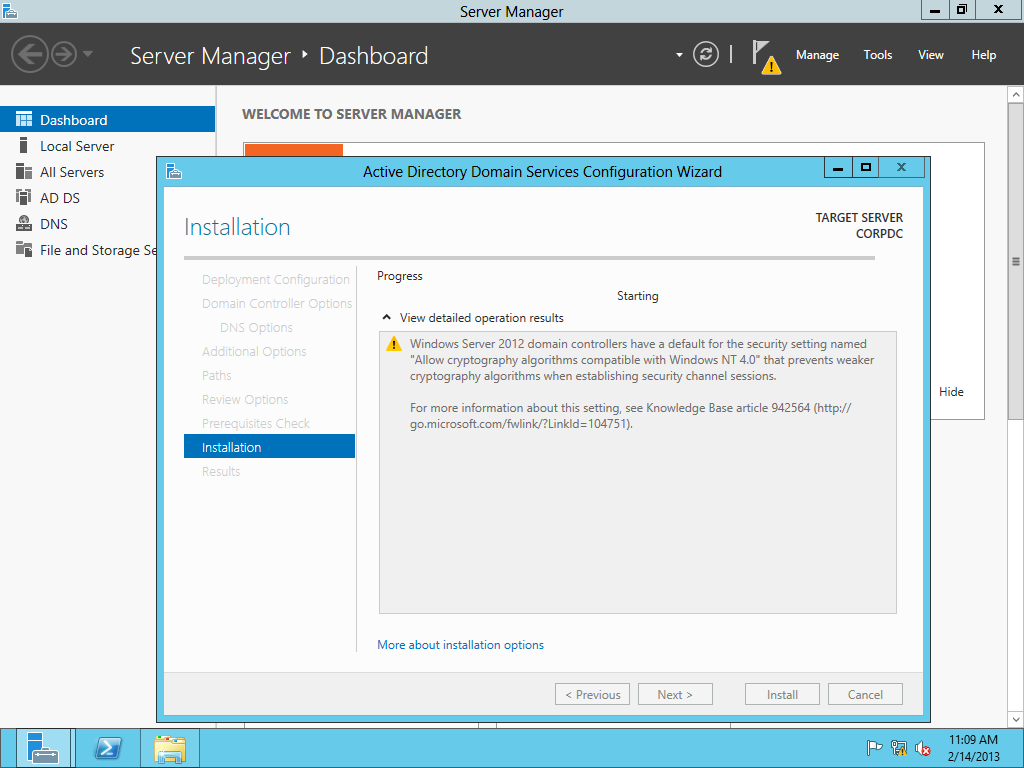Click Hide in the welcome tile
This screenshot has height=768, width=1024.
951,392
